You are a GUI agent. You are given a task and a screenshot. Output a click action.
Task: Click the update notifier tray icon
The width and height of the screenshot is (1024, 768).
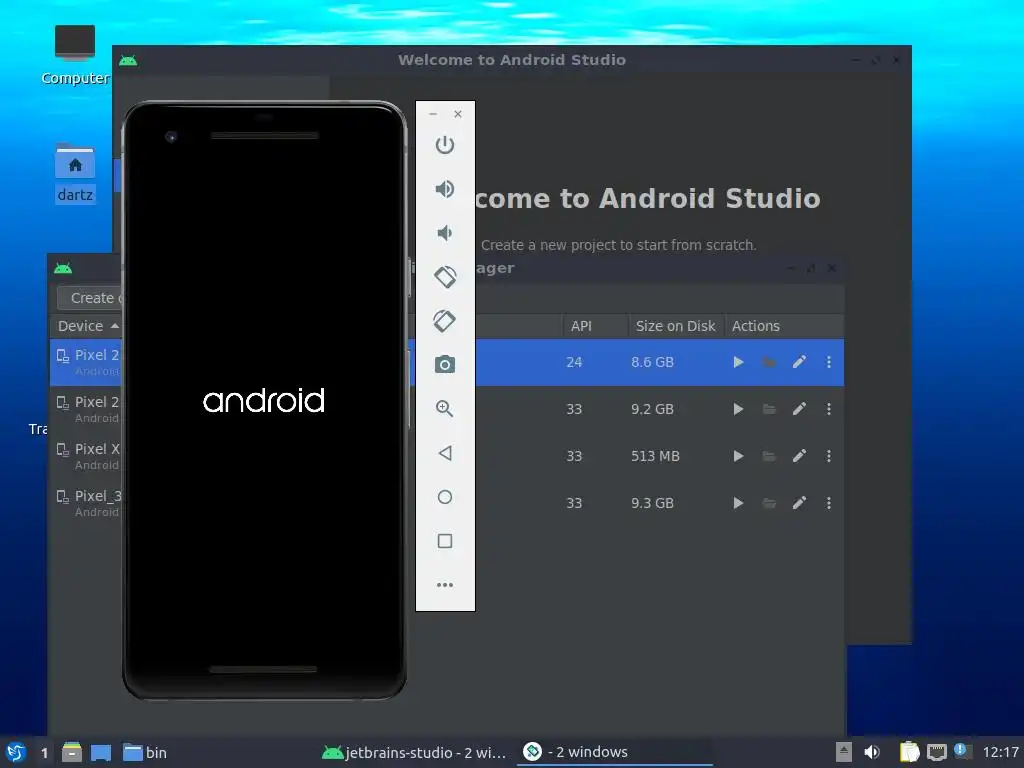961,751
